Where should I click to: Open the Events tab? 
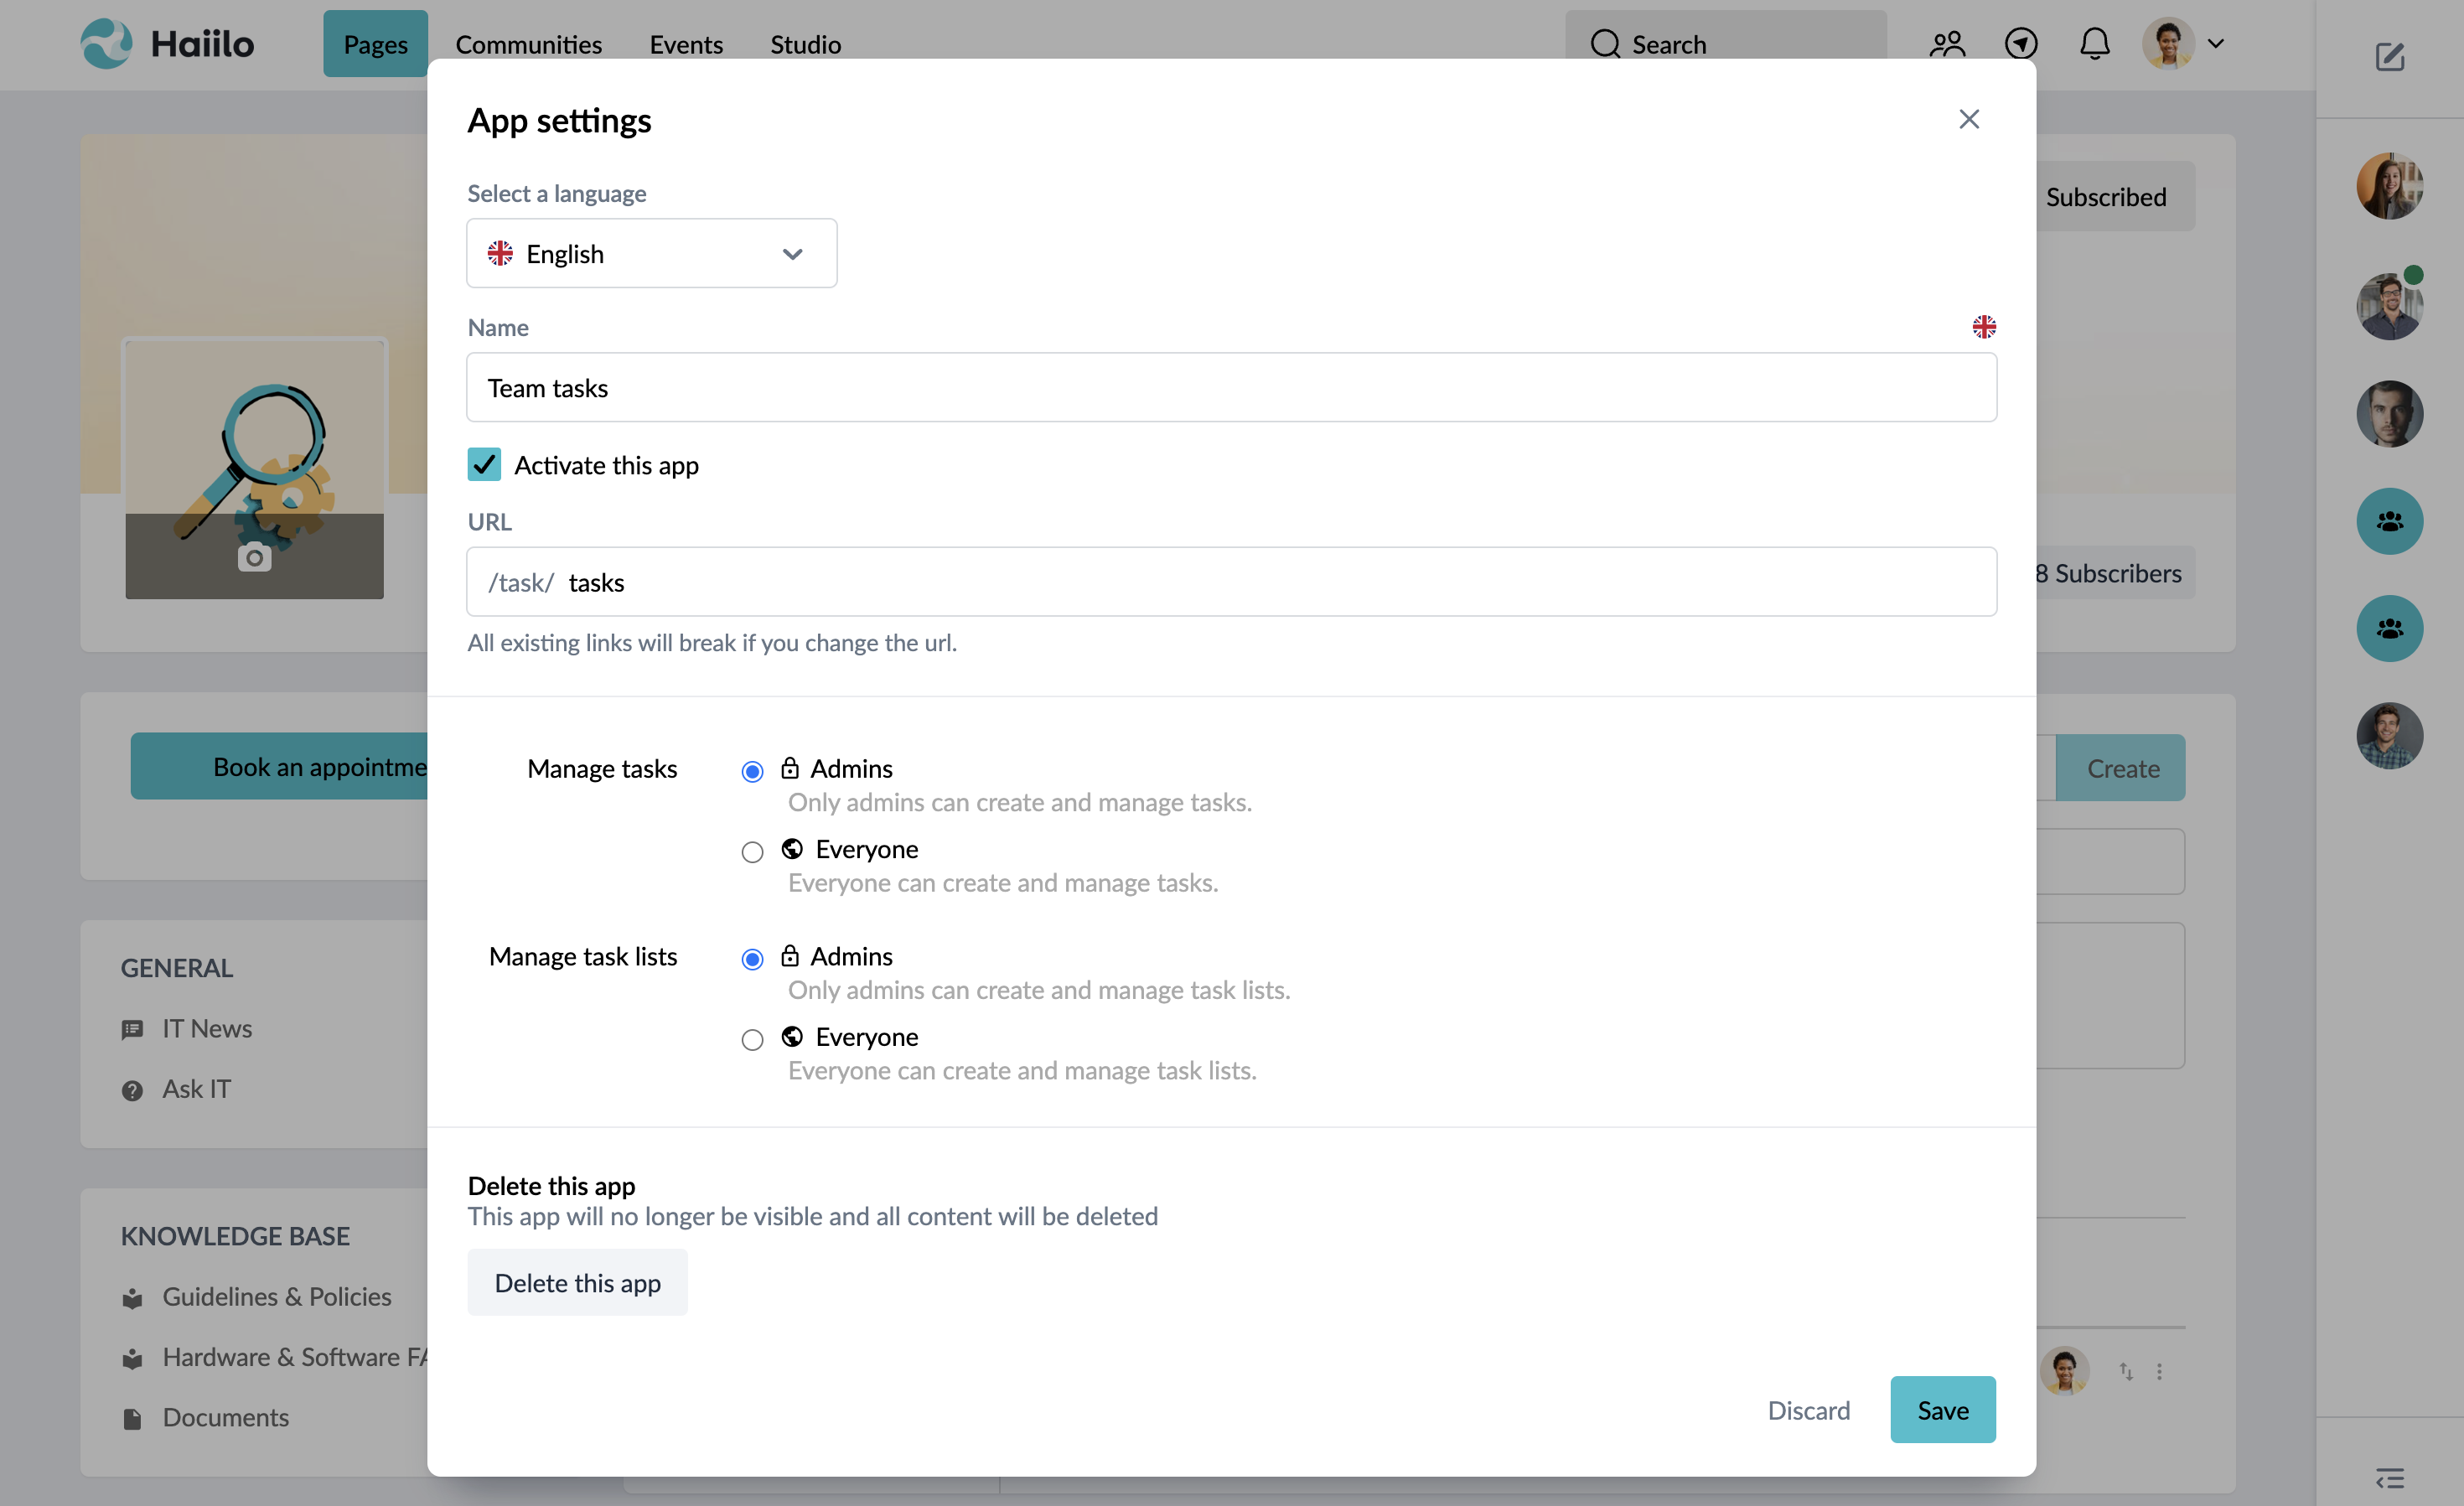coord(686,44)
